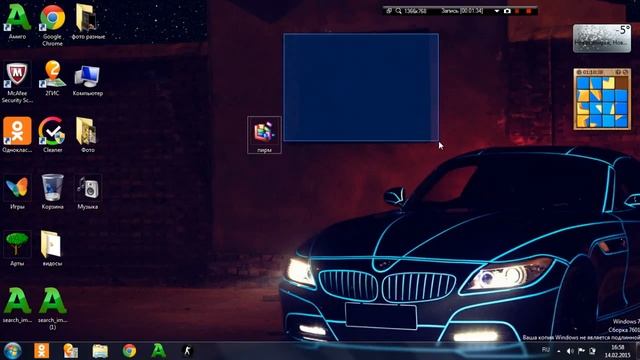Viewport: 640px width, 360px height.
Task: Select the search_im... file without (1)
Action: click(x=17, y=305)
